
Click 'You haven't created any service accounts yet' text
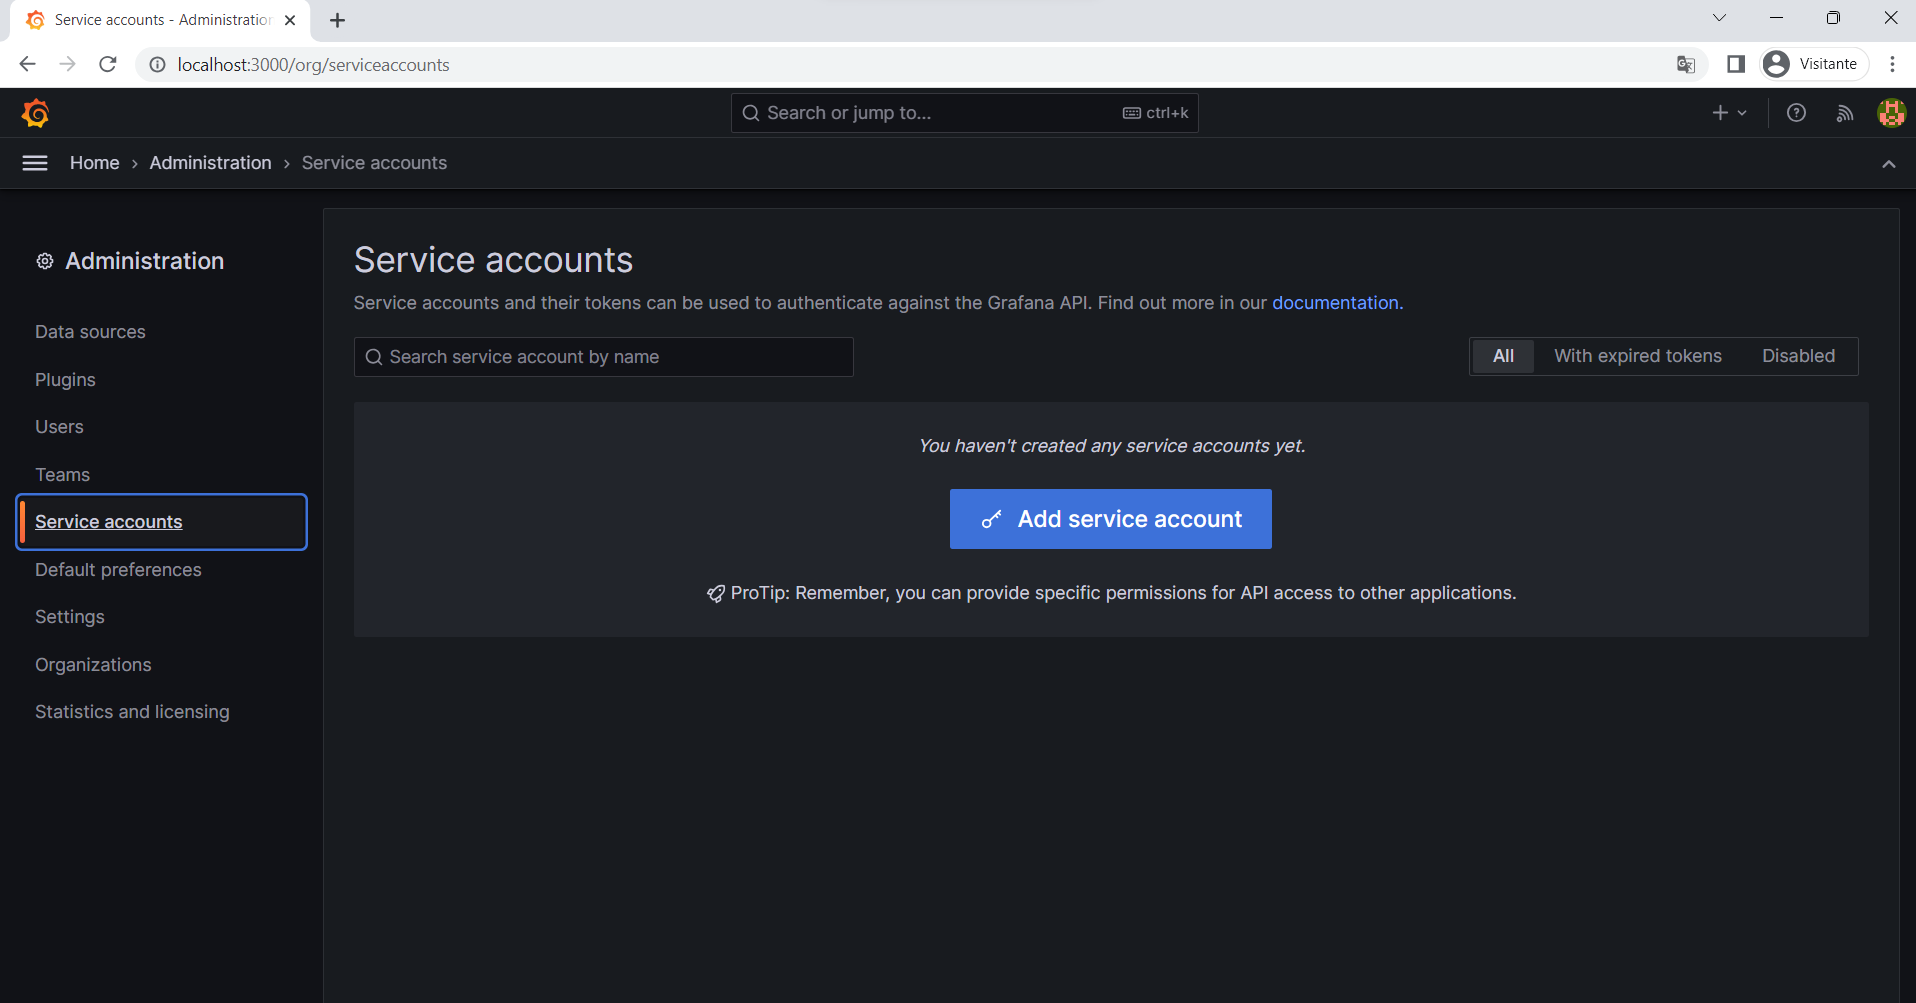1111,446
